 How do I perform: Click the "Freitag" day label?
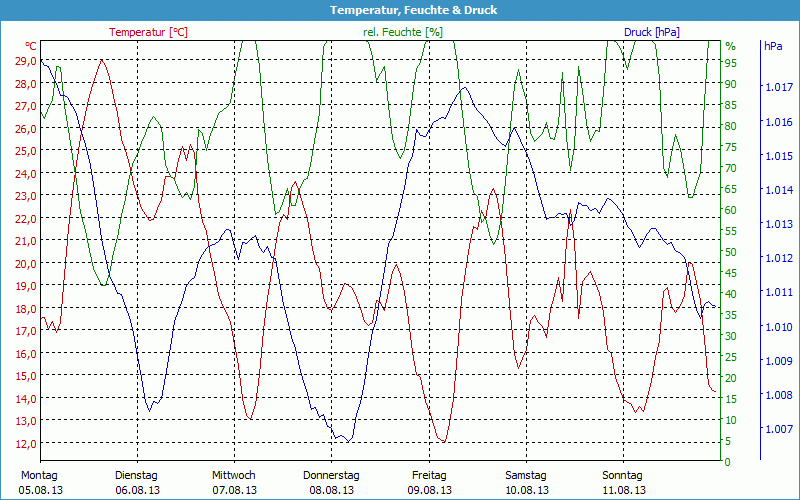[x=429, y=476]
